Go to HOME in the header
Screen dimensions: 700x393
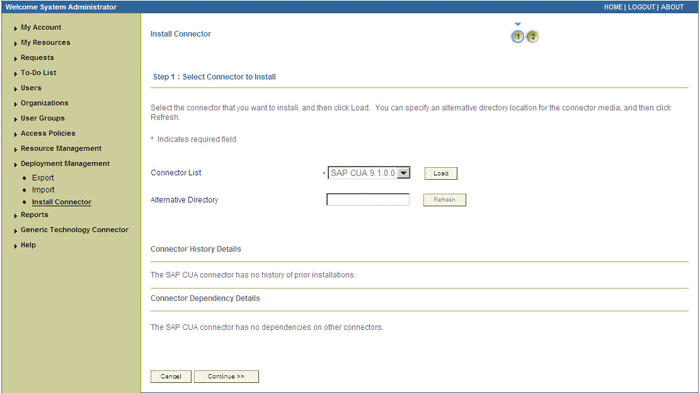tap(613, 7)
